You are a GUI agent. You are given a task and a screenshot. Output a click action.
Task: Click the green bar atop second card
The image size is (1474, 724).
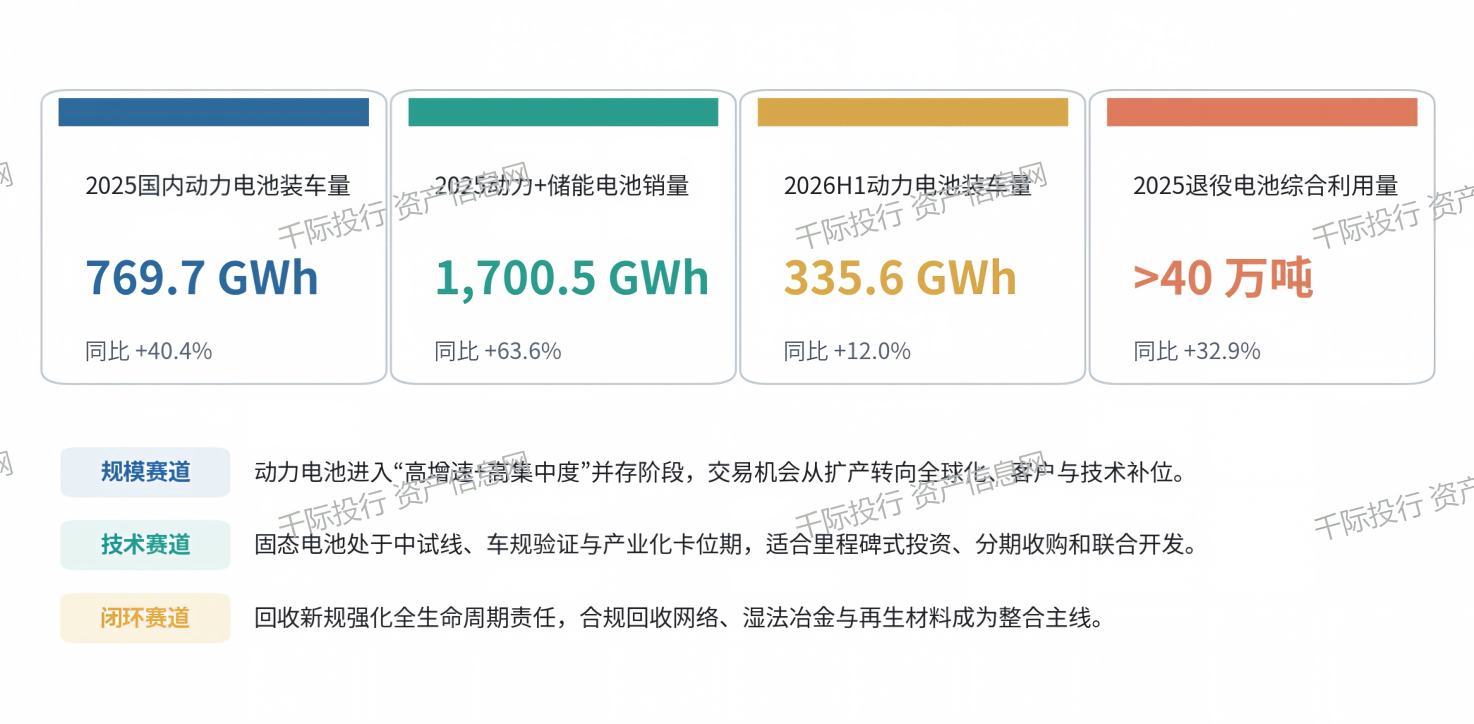pos(563,112)
